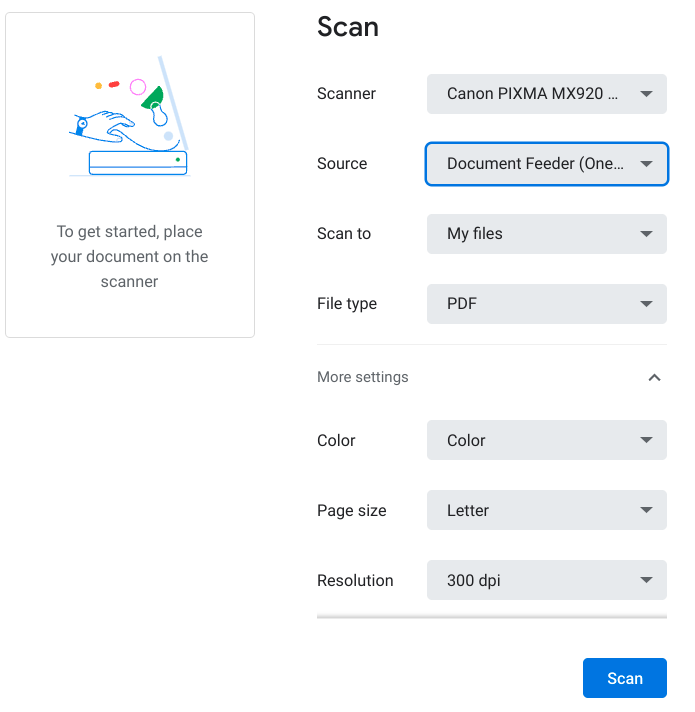Click the Scan page heading
695x712 pixels.
pyautogui.click(x=348, y=27)
